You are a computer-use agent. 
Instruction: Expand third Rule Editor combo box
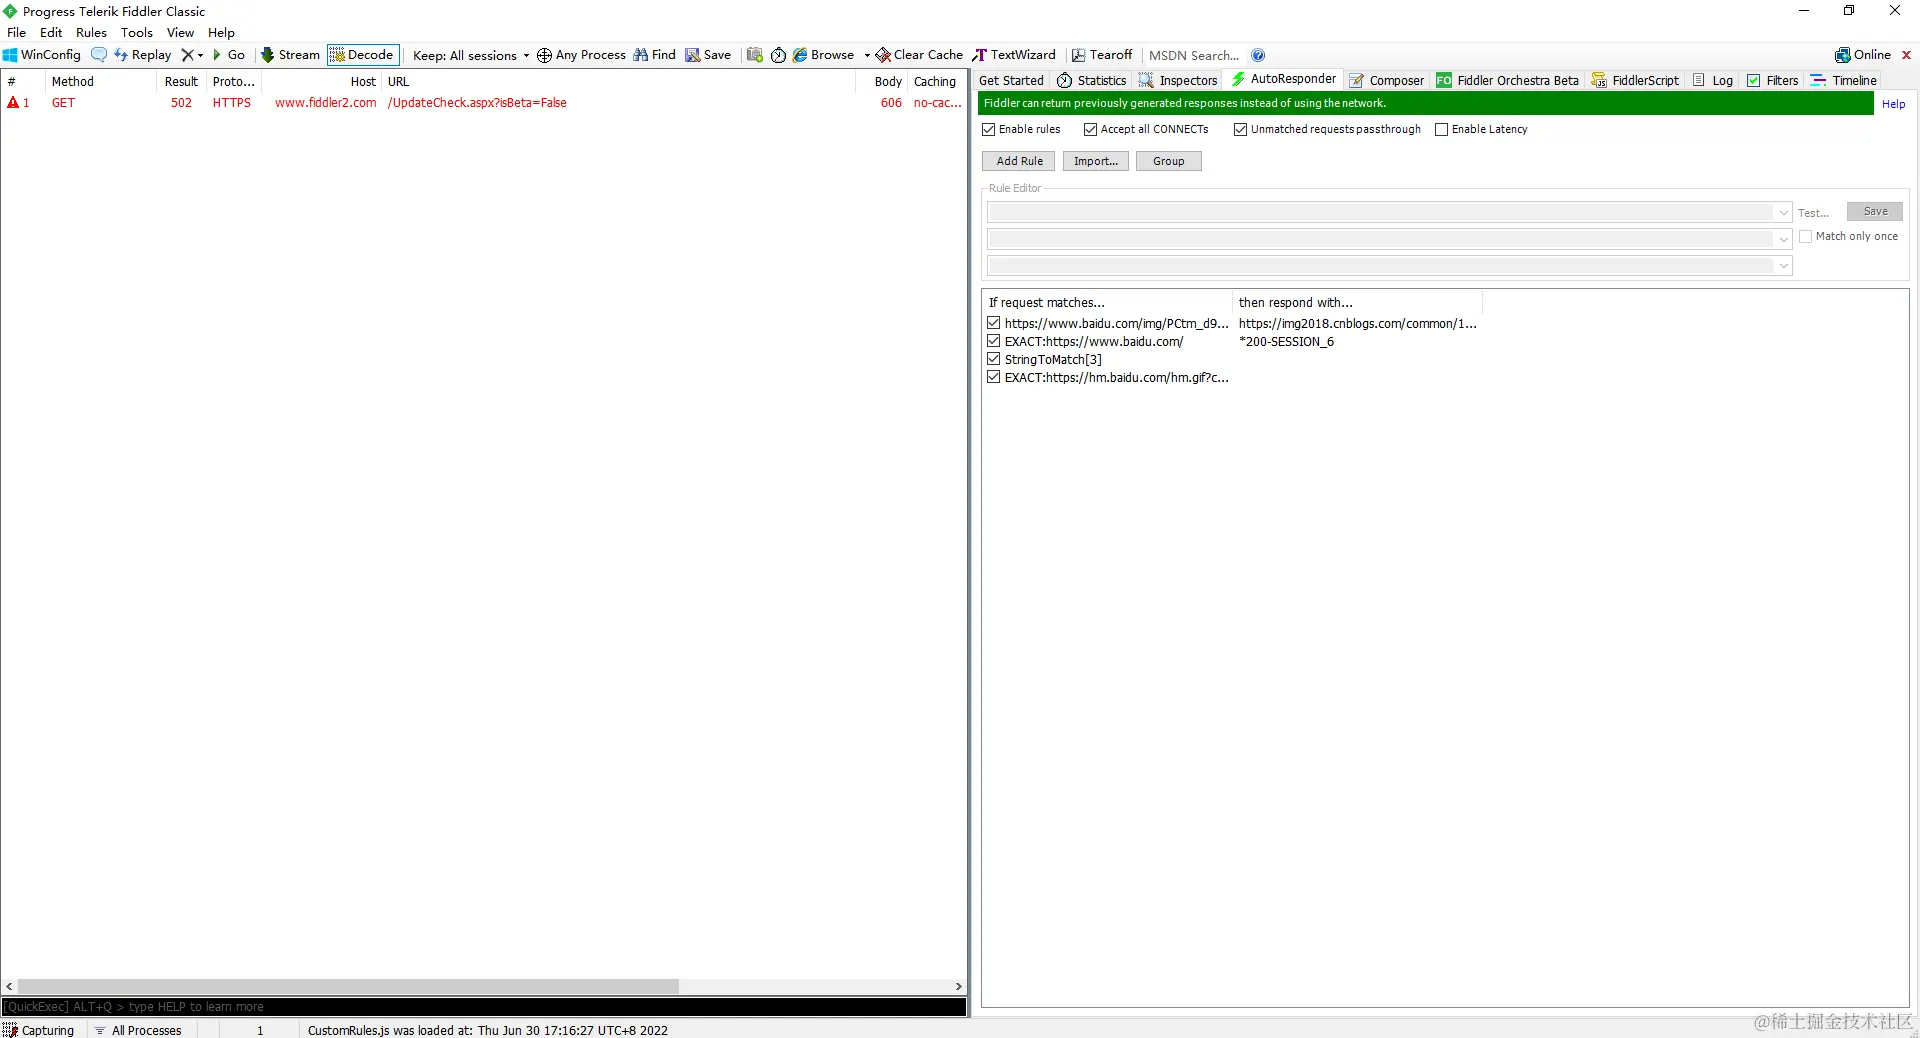1783,266
